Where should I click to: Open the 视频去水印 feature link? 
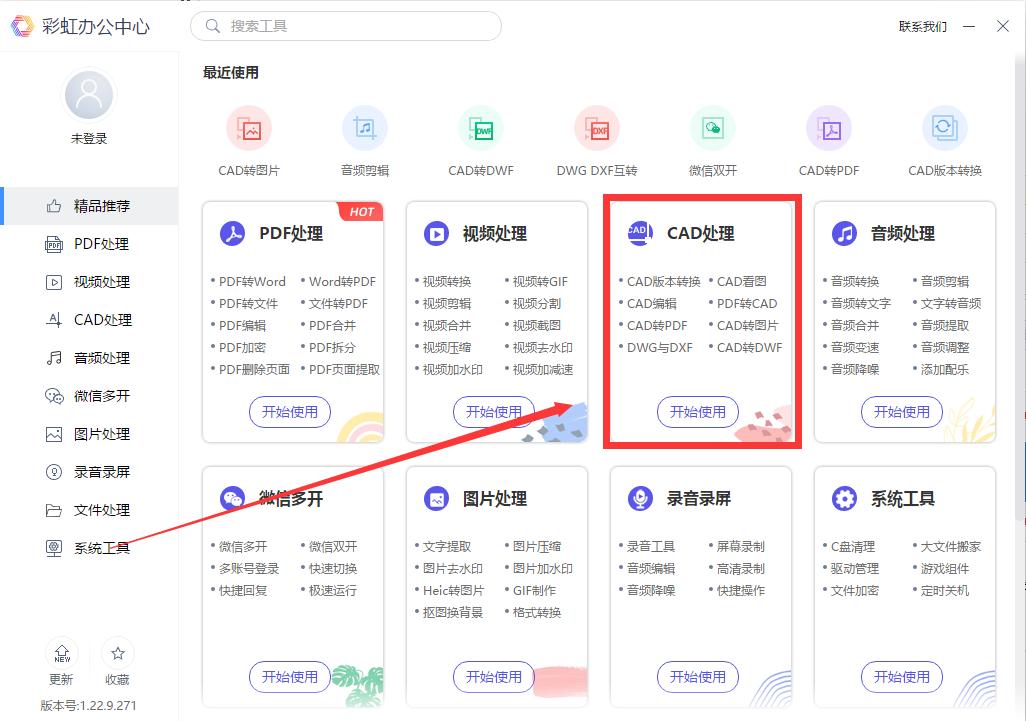pos(542,347)
